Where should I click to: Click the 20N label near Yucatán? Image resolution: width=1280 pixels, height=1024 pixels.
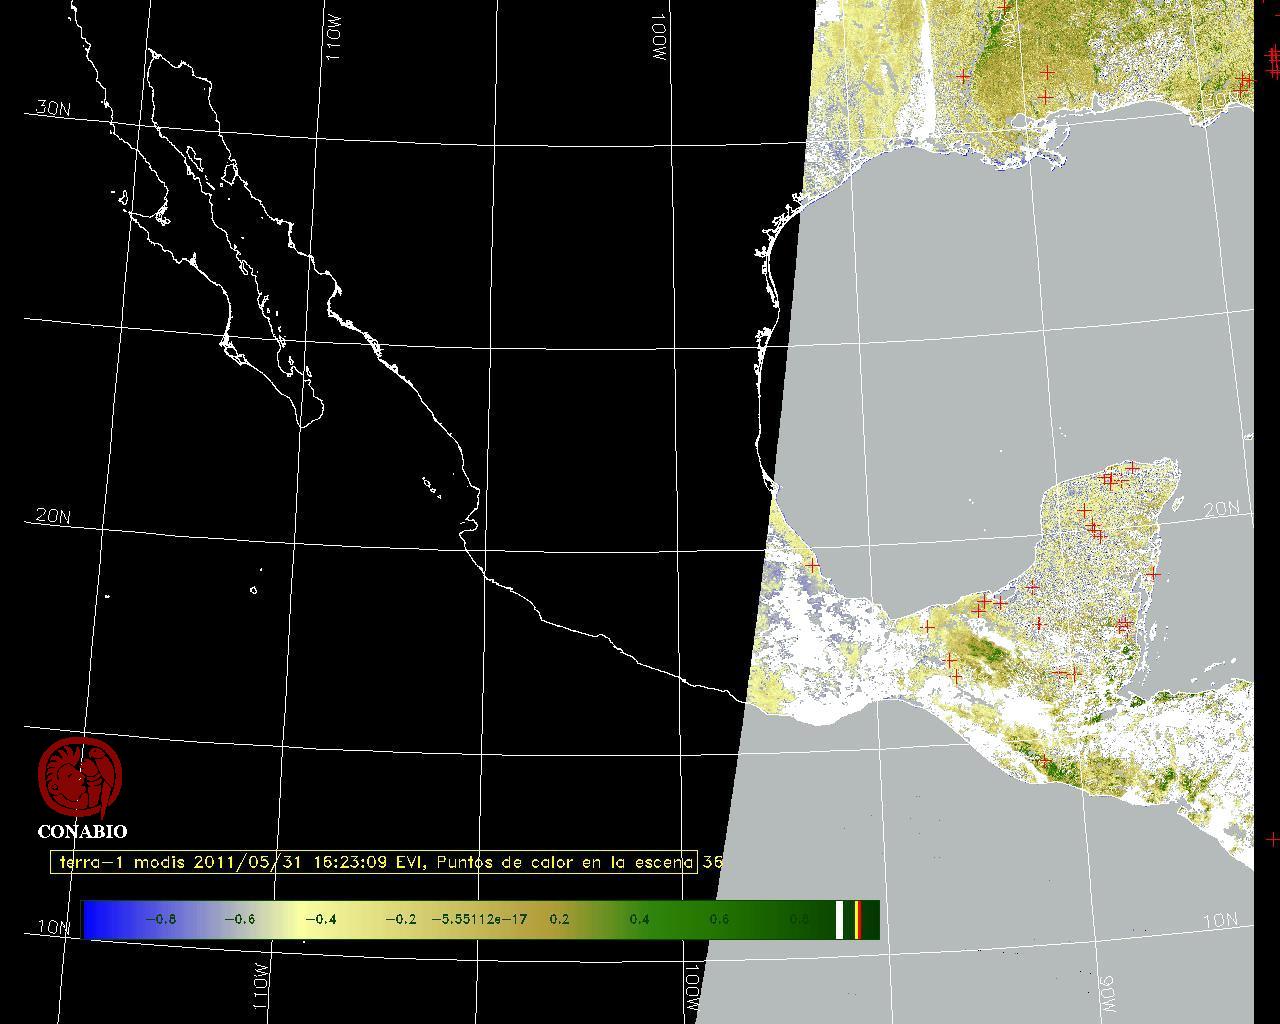point(1221,510)
